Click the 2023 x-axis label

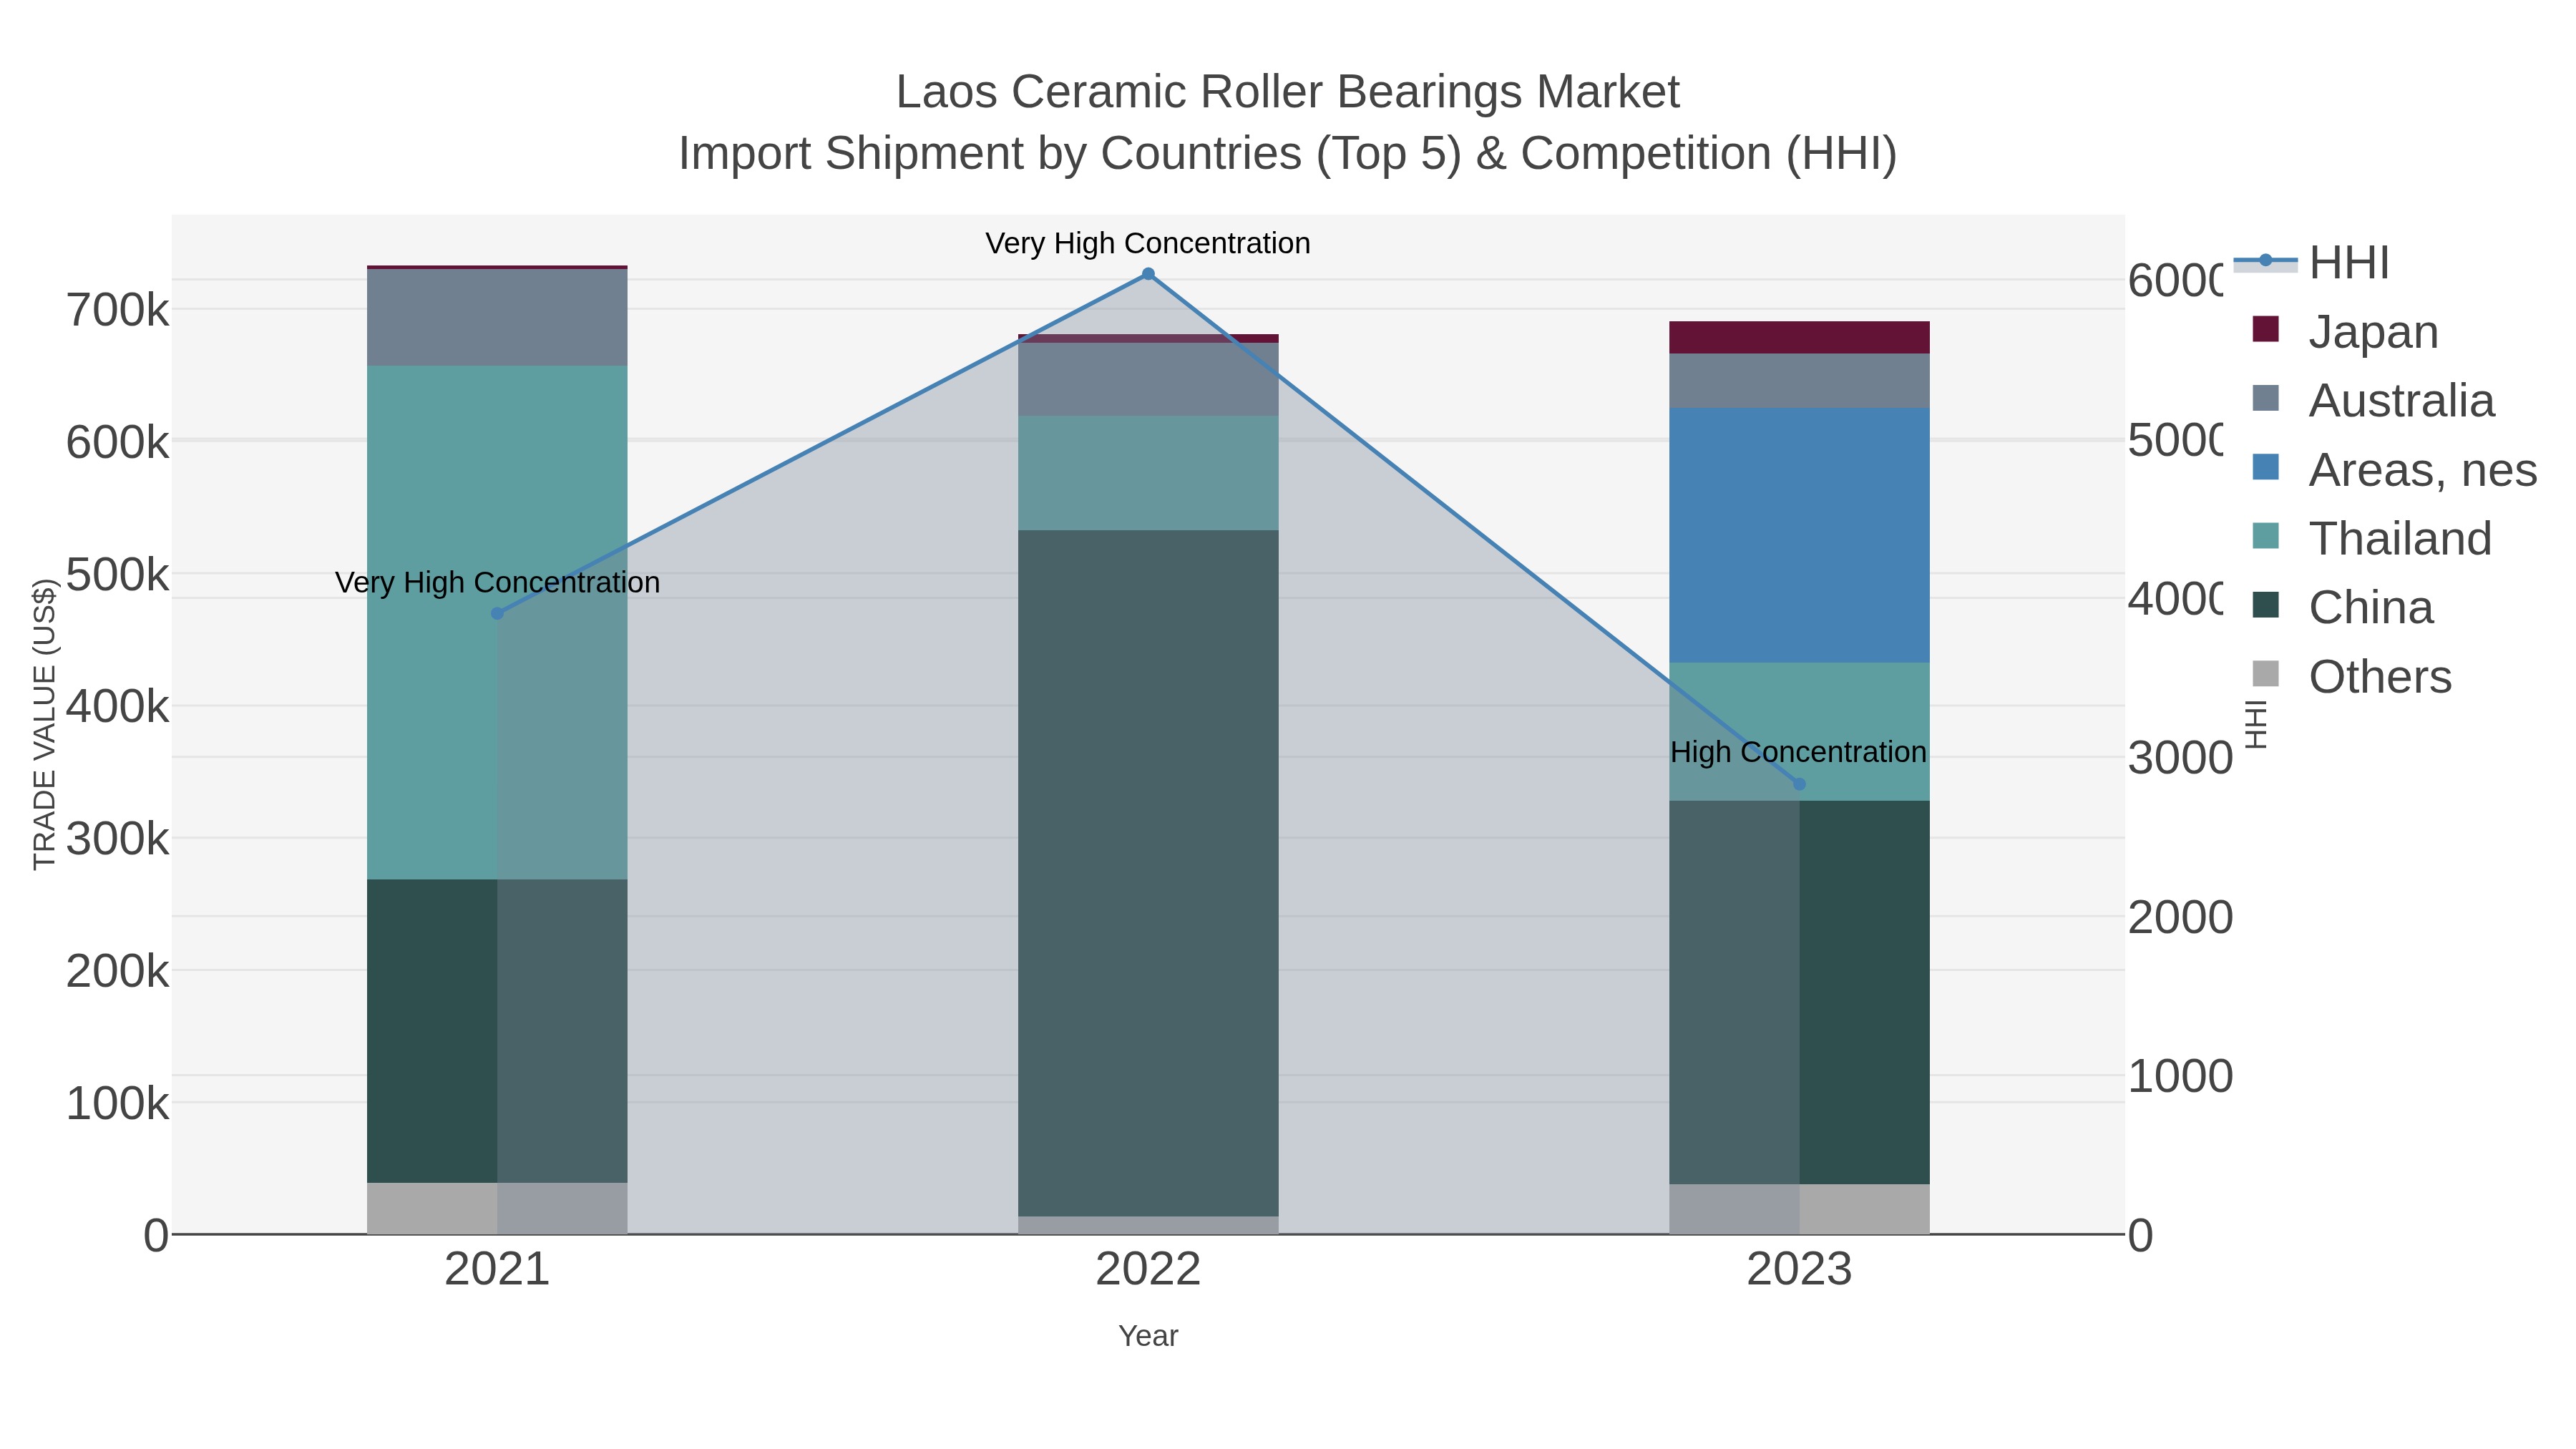[1799, 1270]
